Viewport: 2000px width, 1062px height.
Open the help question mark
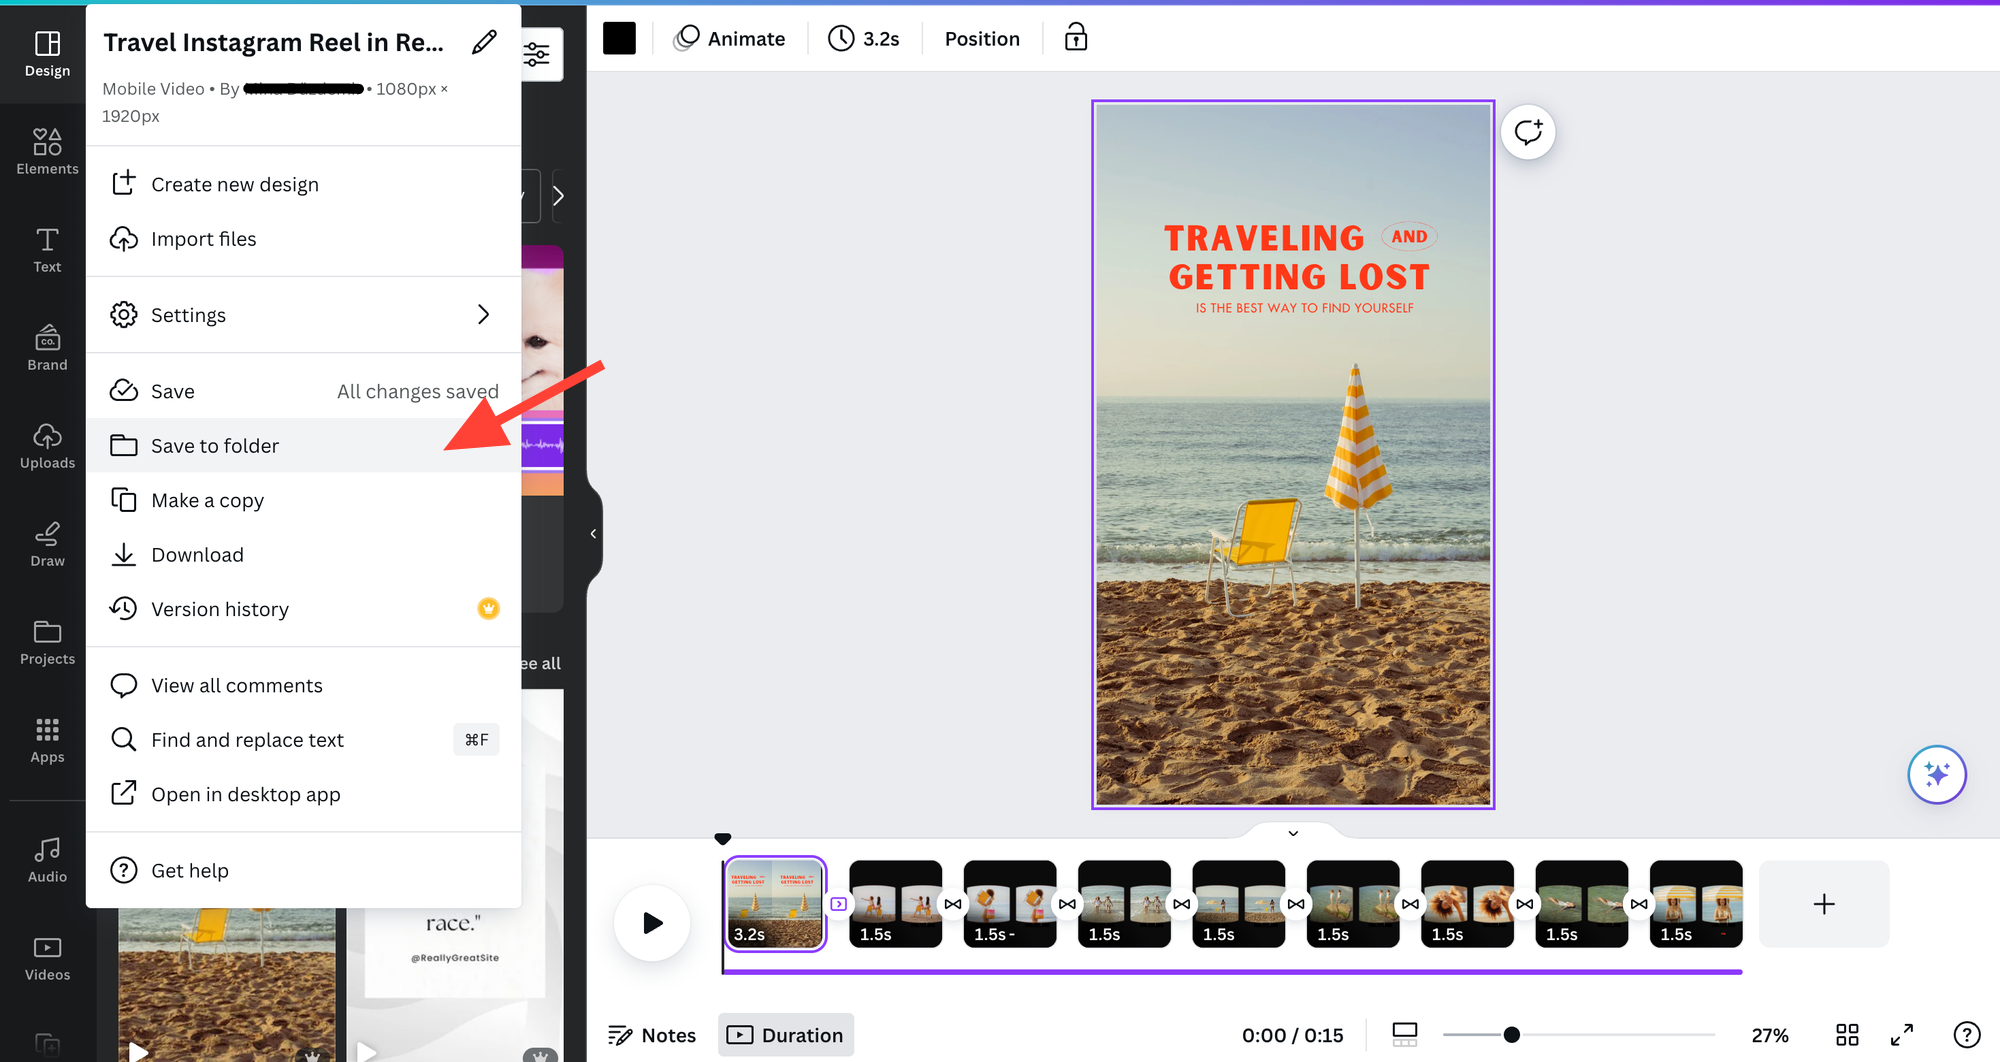1966,1035
